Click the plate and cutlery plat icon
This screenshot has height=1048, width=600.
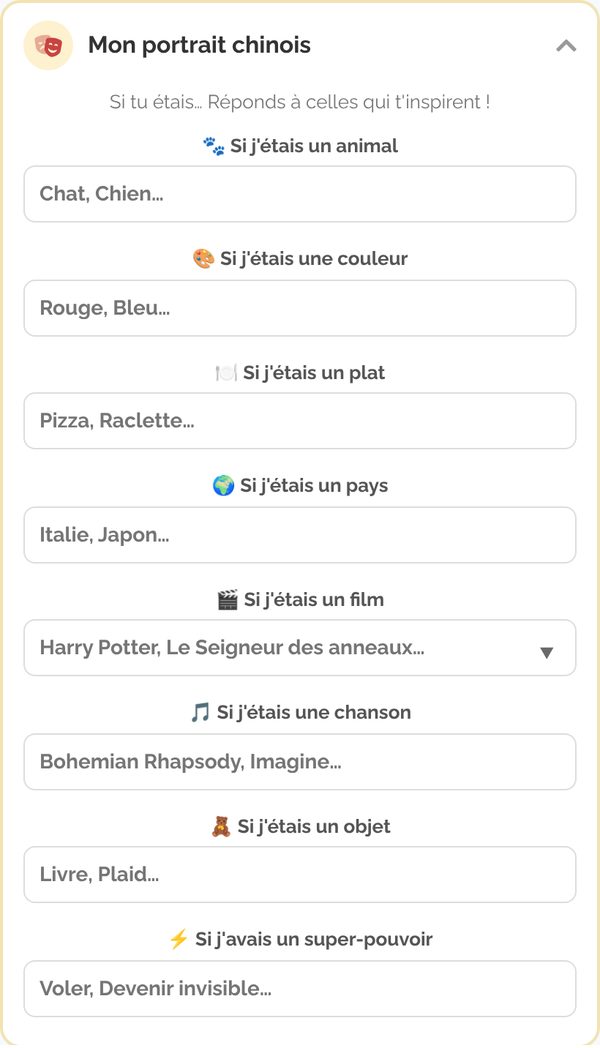point(226,373)
